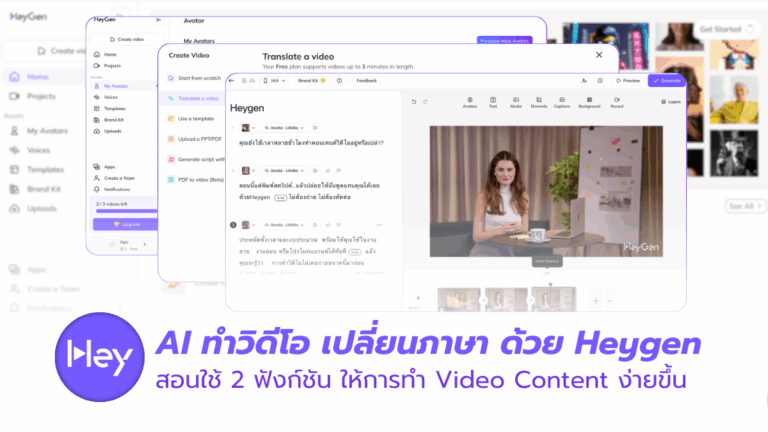The width and height of the screenshot is (768, 432).
Task: Select the second scene thumbnail in timeline
Action: coord(506,299)
